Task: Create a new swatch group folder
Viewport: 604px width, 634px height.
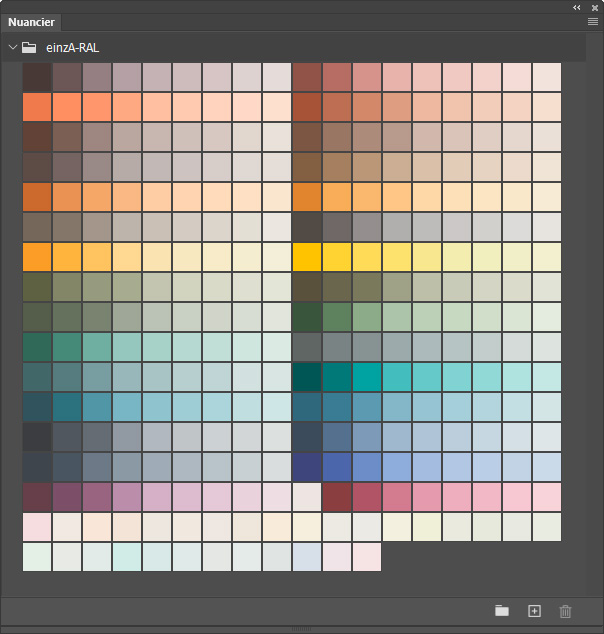Action: pos(502,611)
